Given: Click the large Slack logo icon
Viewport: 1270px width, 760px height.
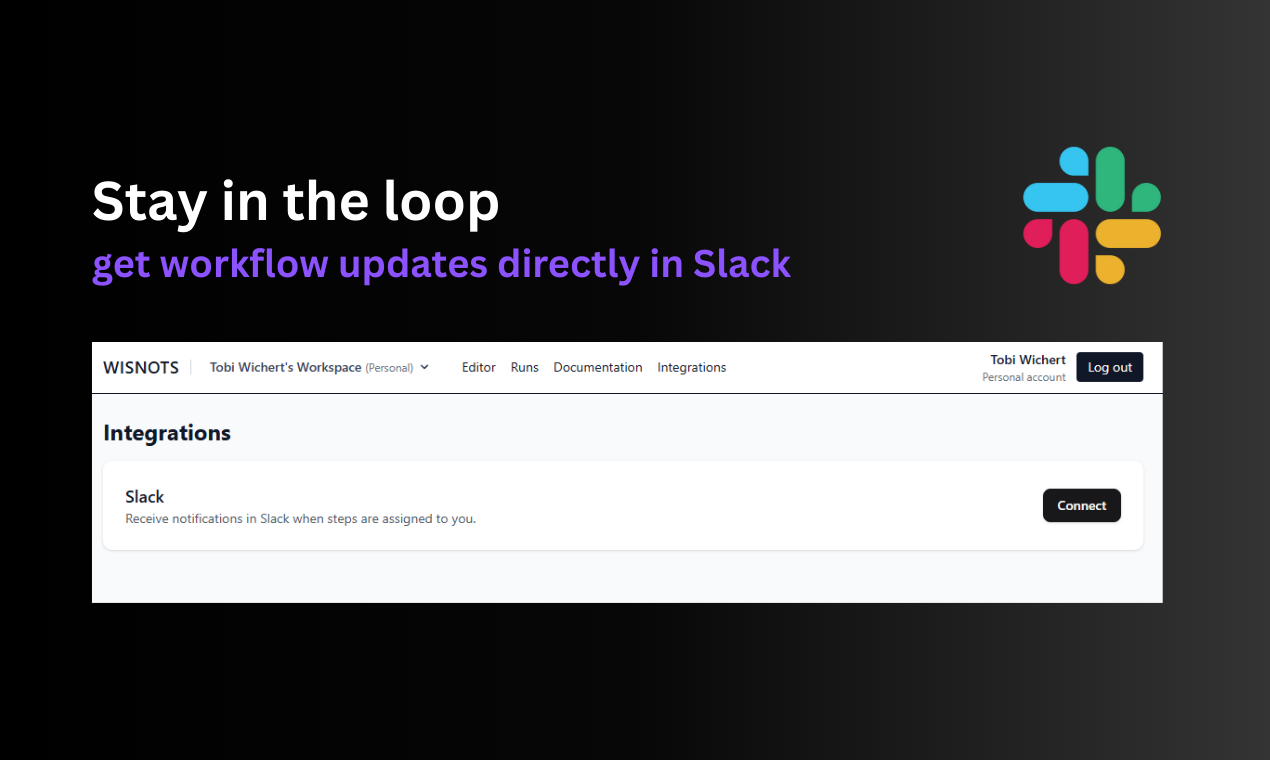Looking at the screenshot, I should (1092, 215).
